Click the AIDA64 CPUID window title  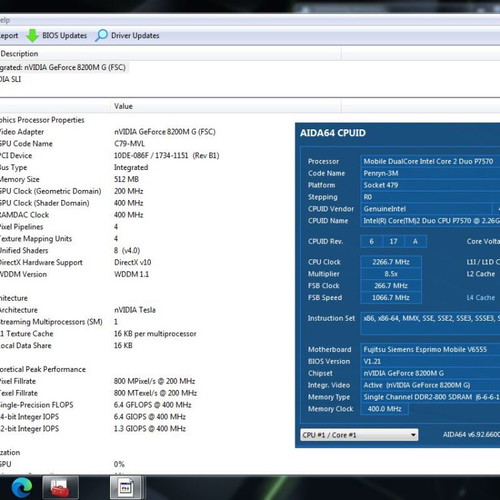(x=333, y=133)
